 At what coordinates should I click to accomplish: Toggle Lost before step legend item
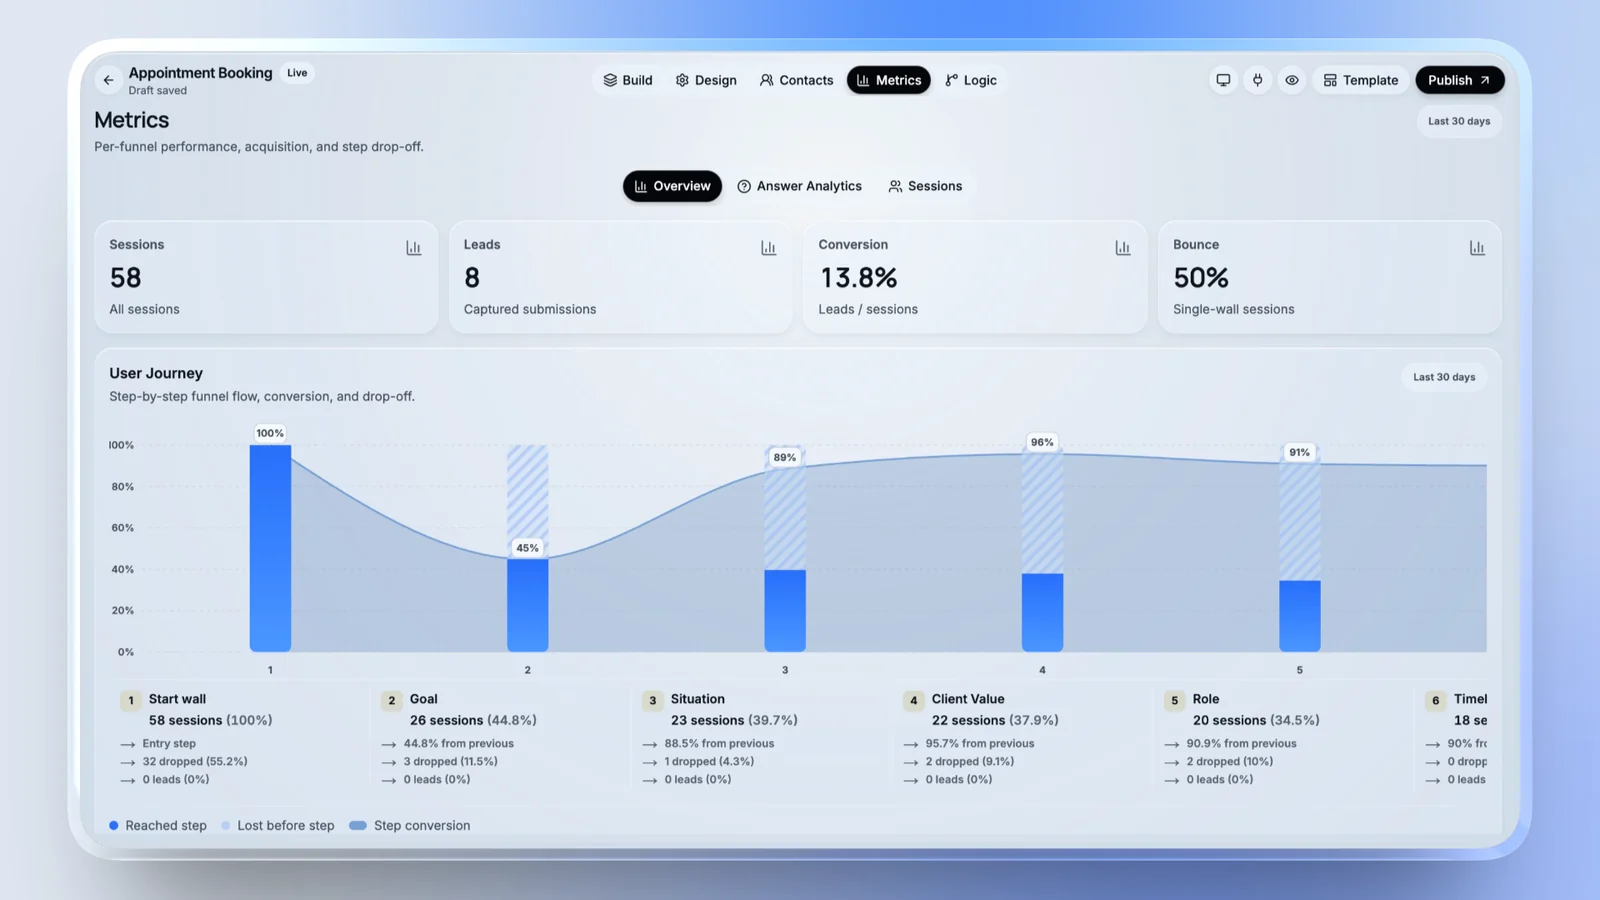click(278, 825)
